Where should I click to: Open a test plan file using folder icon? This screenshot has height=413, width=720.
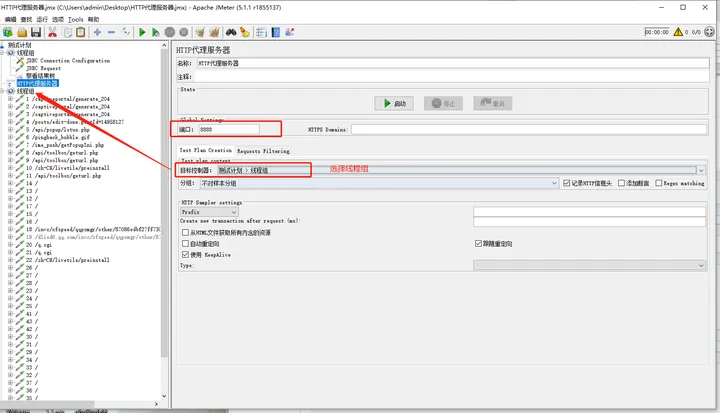click(x=22, y=32)
